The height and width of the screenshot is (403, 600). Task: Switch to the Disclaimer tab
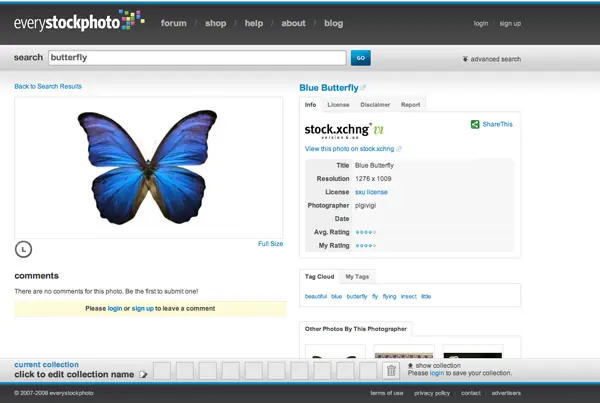click(x=375, y=104)
